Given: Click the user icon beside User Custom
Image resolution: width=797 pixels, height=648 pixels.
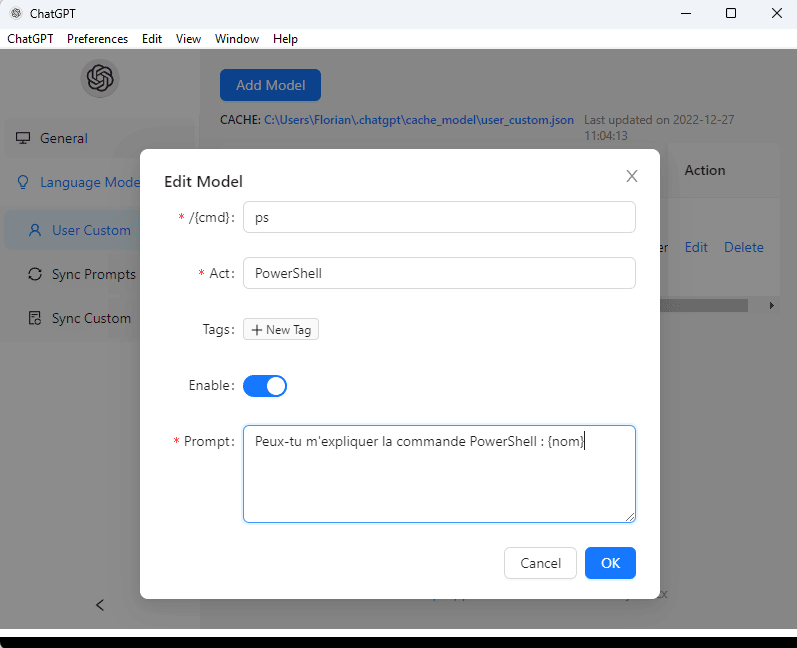Looking at the screenshot, I should click(x=35, y=230).
